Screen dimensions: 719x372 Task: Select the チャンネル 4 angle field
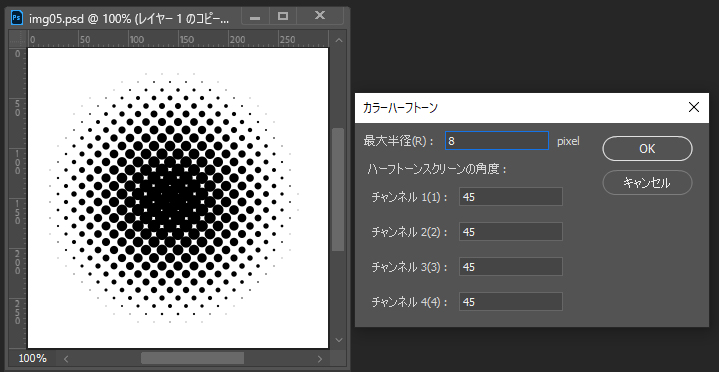(x=511, y=301)
